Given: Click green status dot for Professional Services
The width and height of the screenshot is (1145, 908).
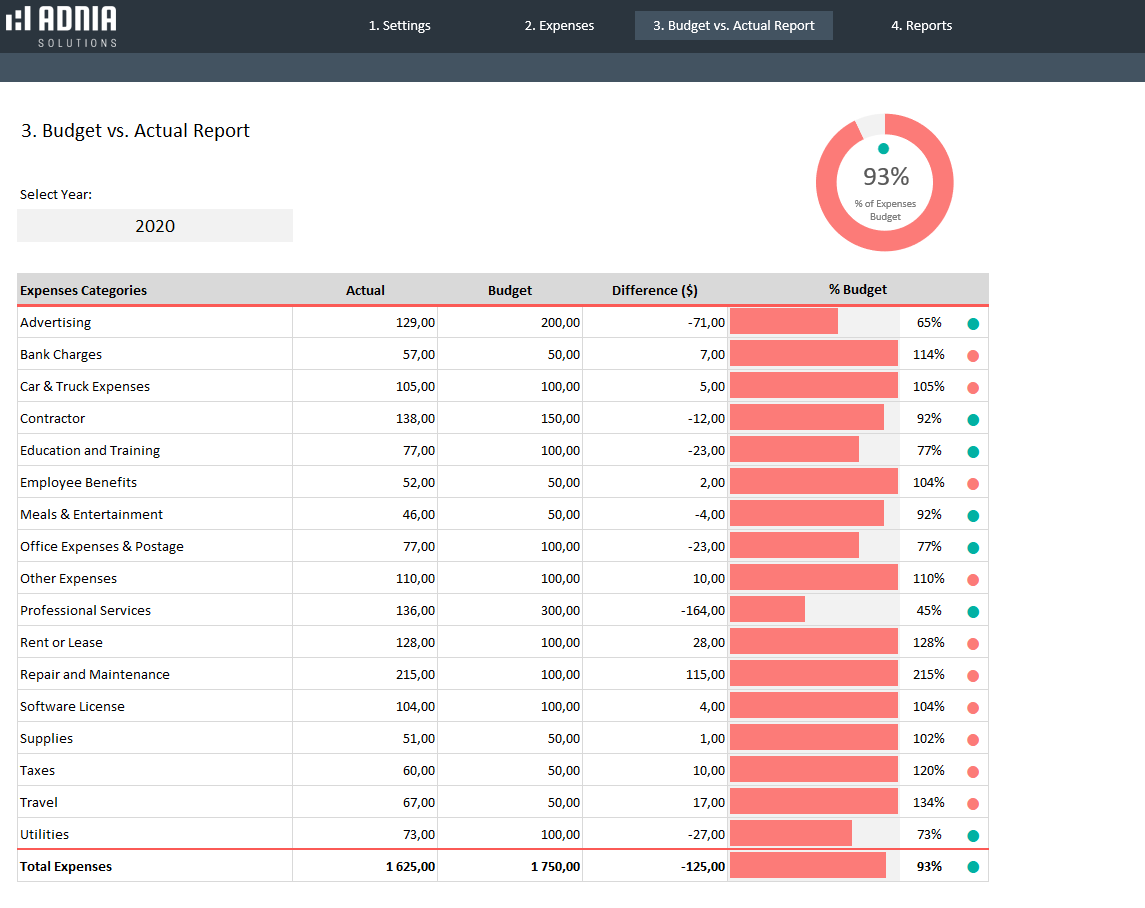Looking at the screenshot, I should 973,612.
